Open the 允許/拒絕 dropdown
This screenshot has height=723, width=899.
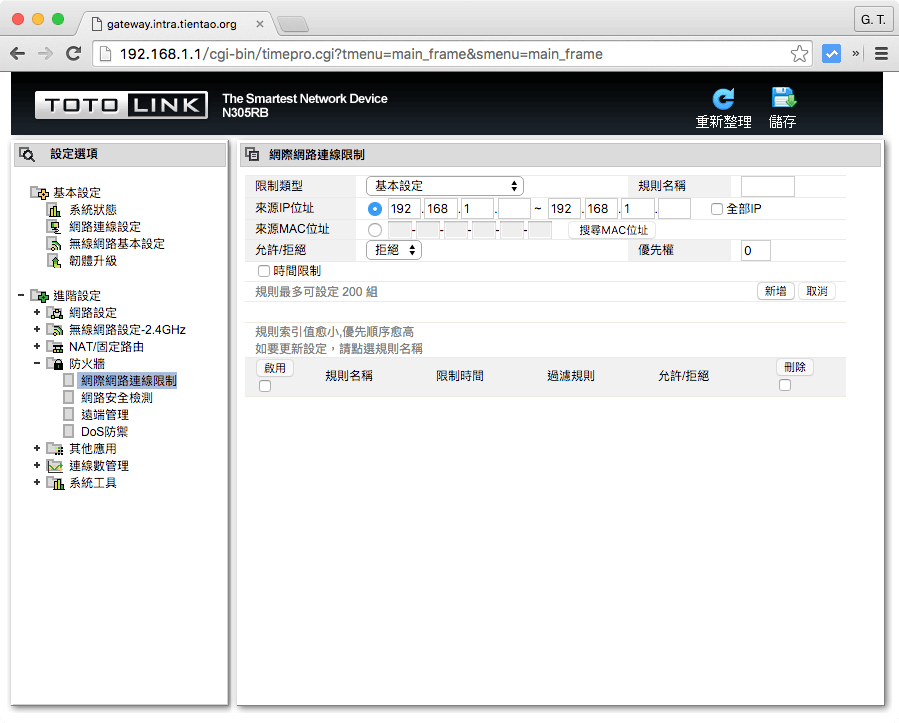[x=394, y=250]
